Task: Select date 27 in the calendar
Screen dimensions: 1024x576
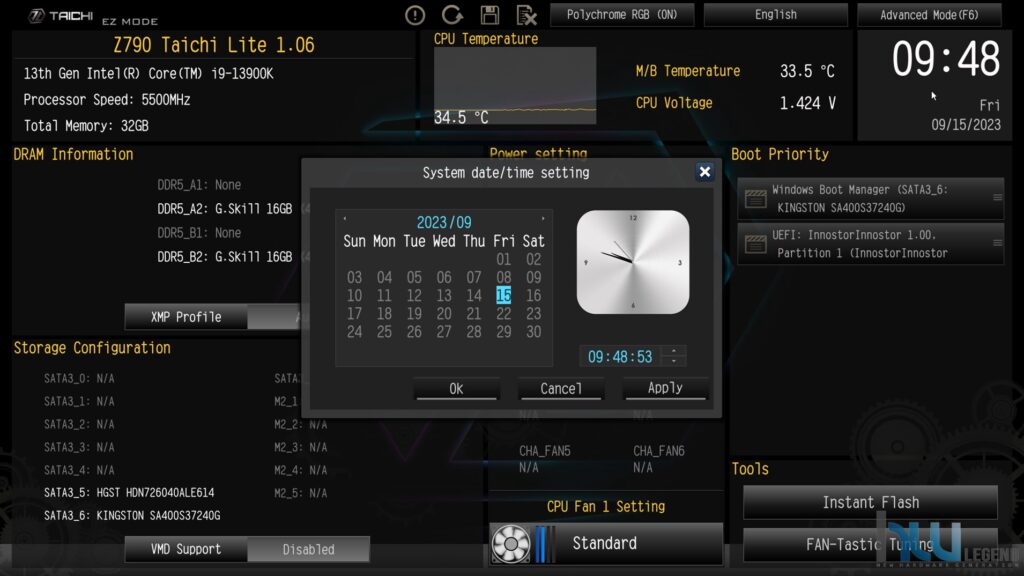Action: 444,332
